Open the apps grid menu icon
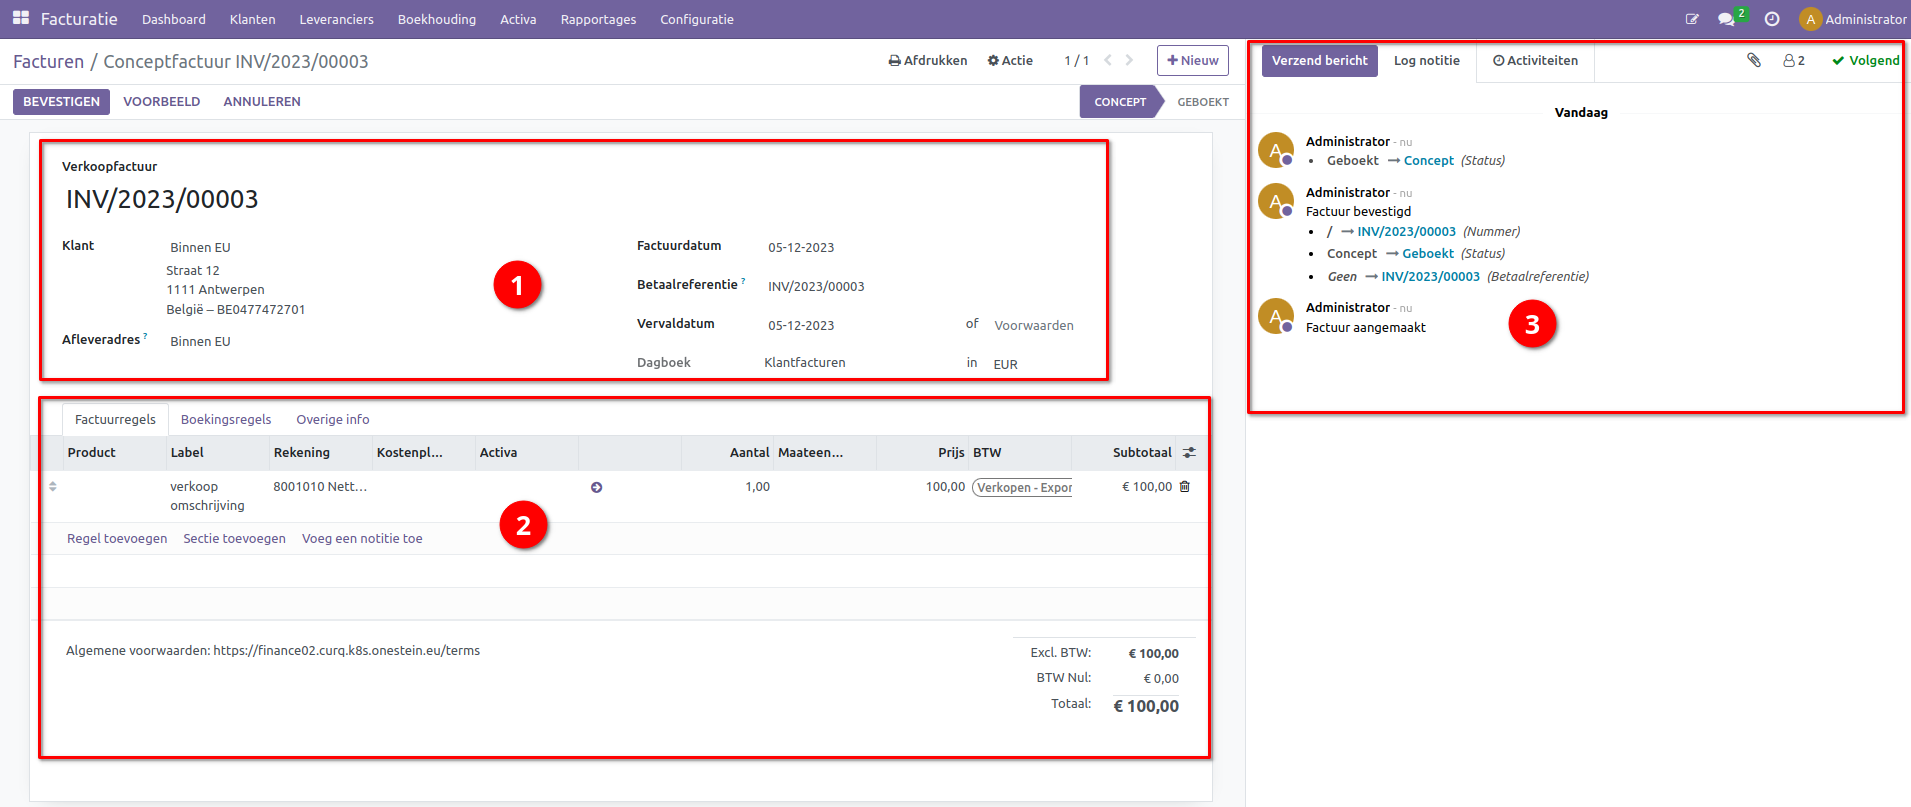 pos(20,18)
